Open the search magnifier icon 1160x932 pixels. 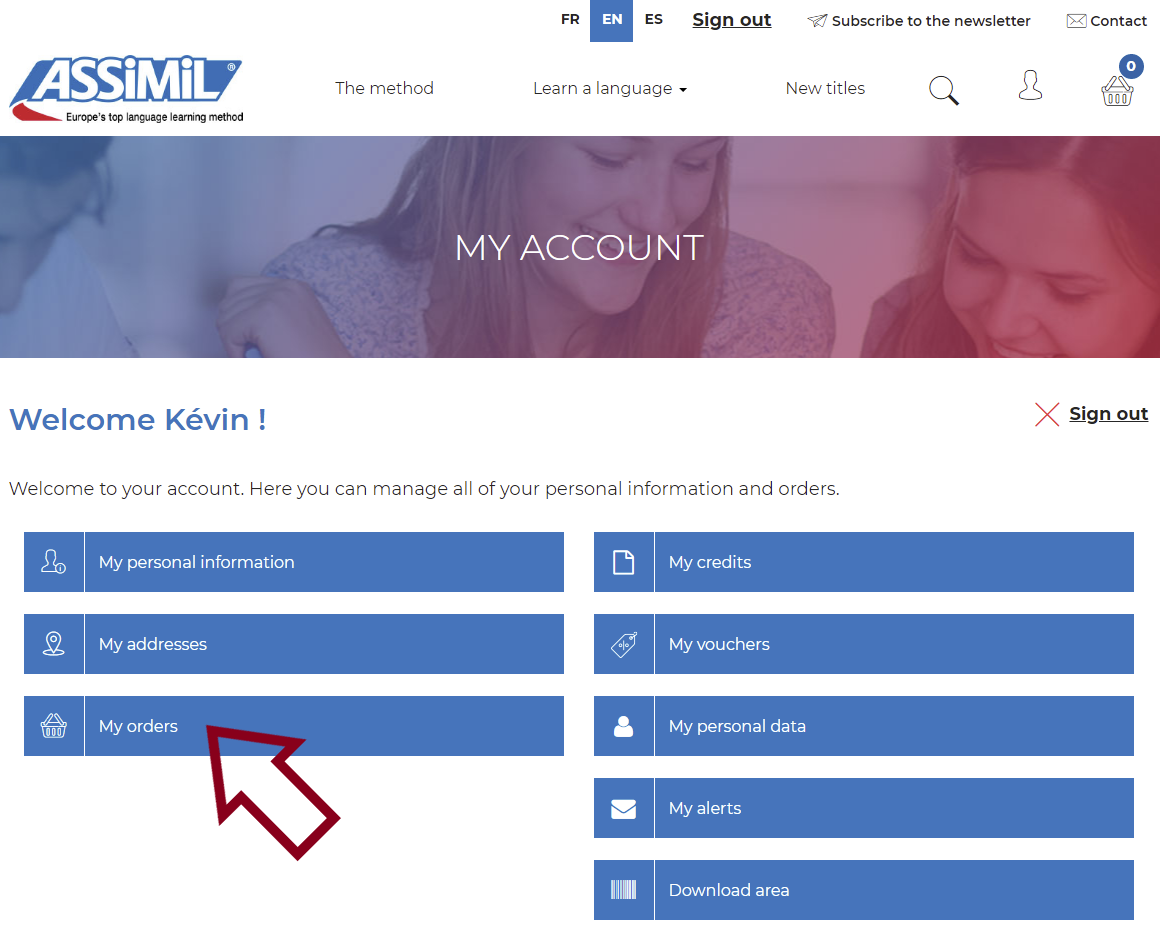click(x=943, y=90)
